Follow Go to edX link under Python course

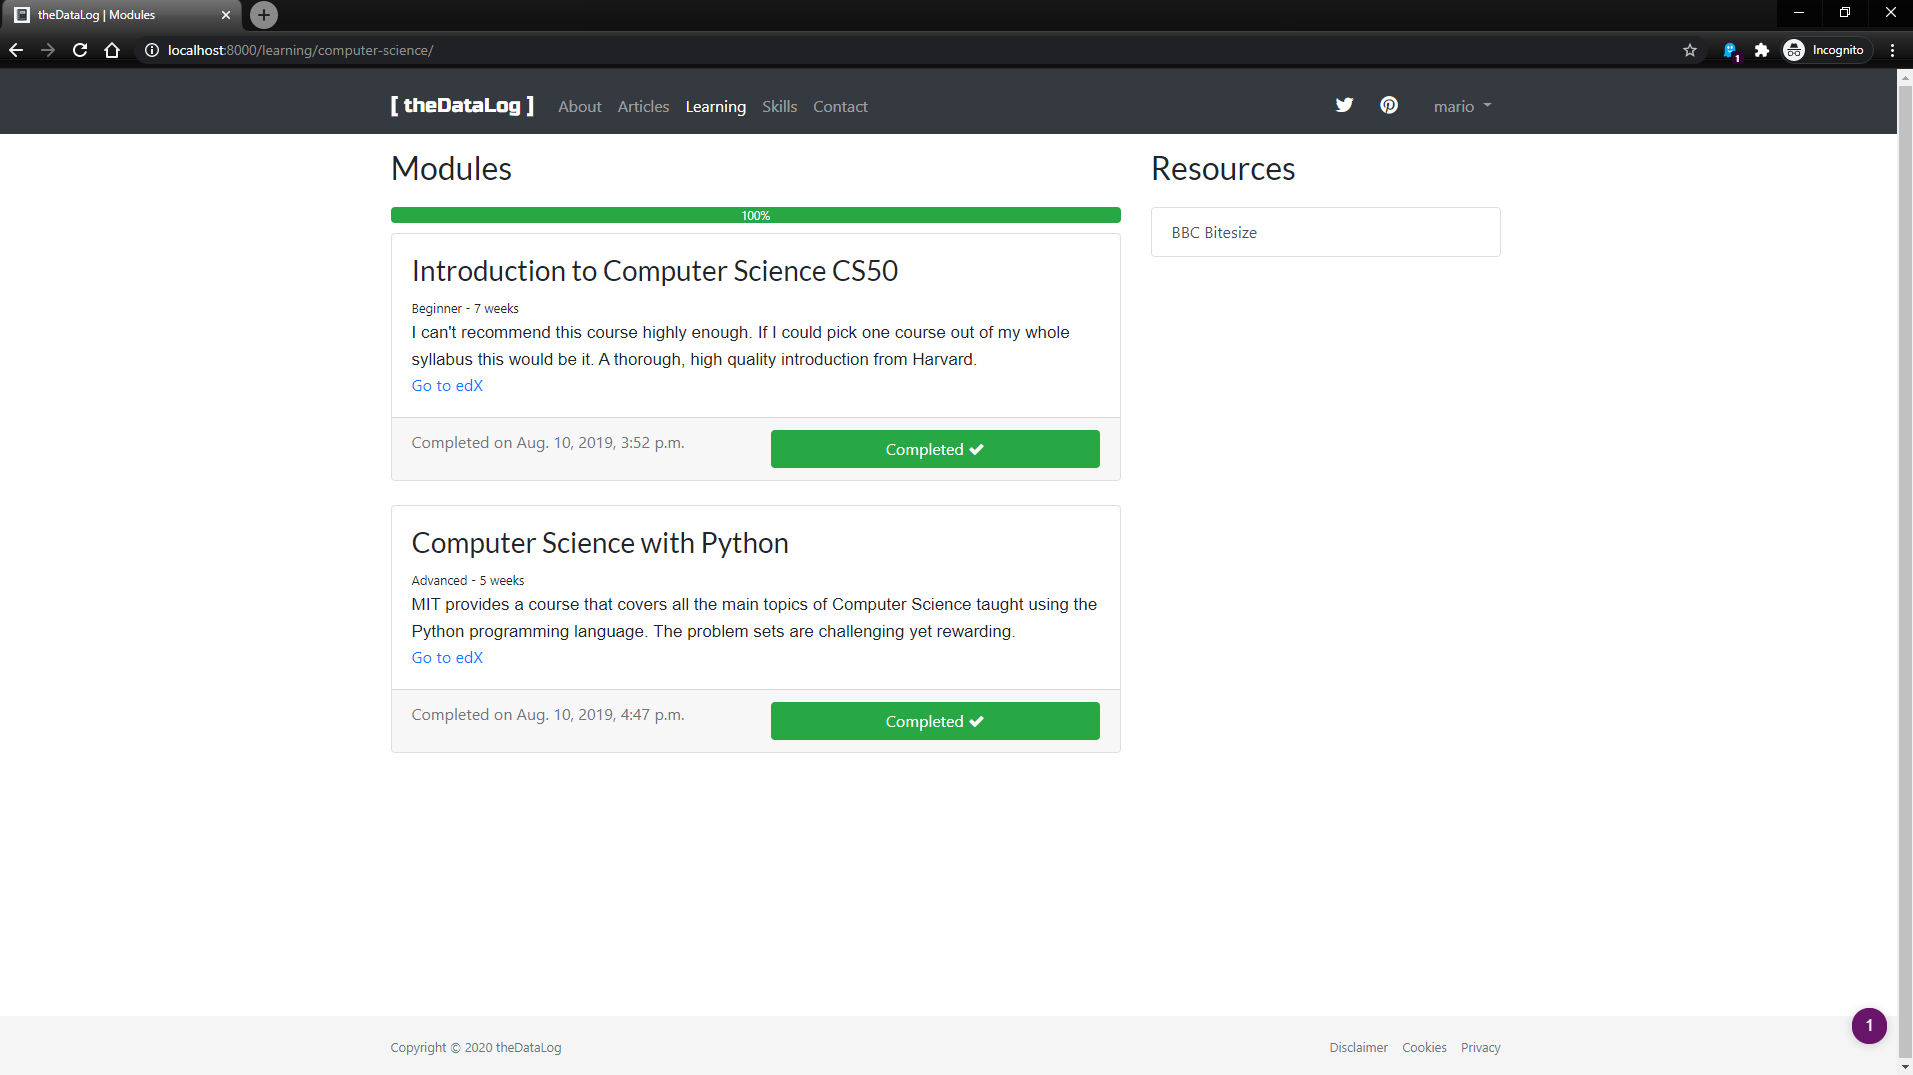447,657
